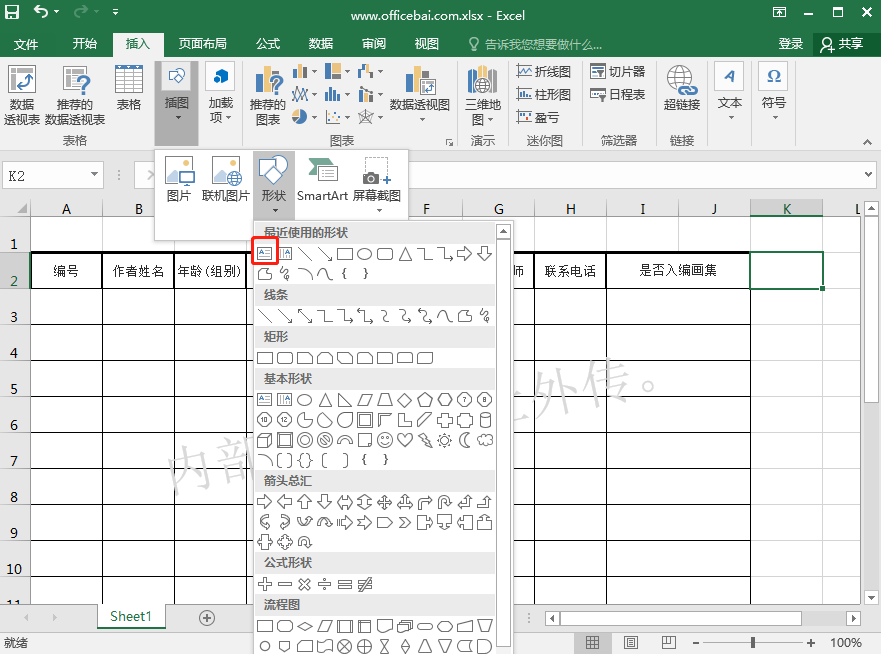Switch to the 开始 ribbon tab
The width and height of the screenshot is (881, 654).
85,44
